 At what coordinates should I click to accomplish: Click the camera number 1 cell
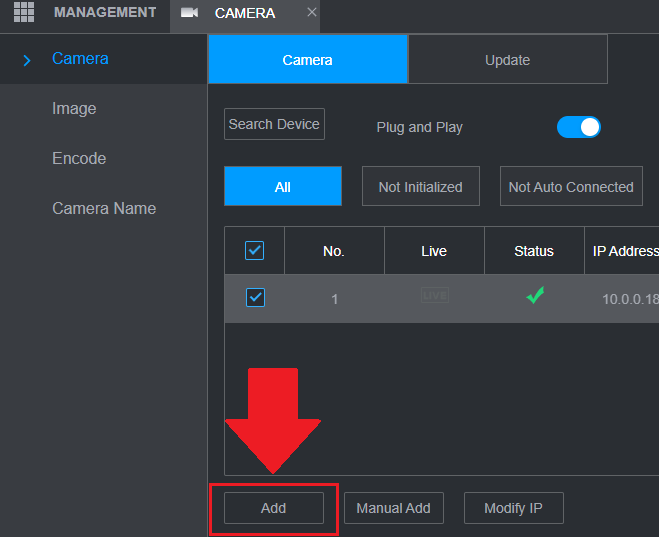click(x=335, y=299)
